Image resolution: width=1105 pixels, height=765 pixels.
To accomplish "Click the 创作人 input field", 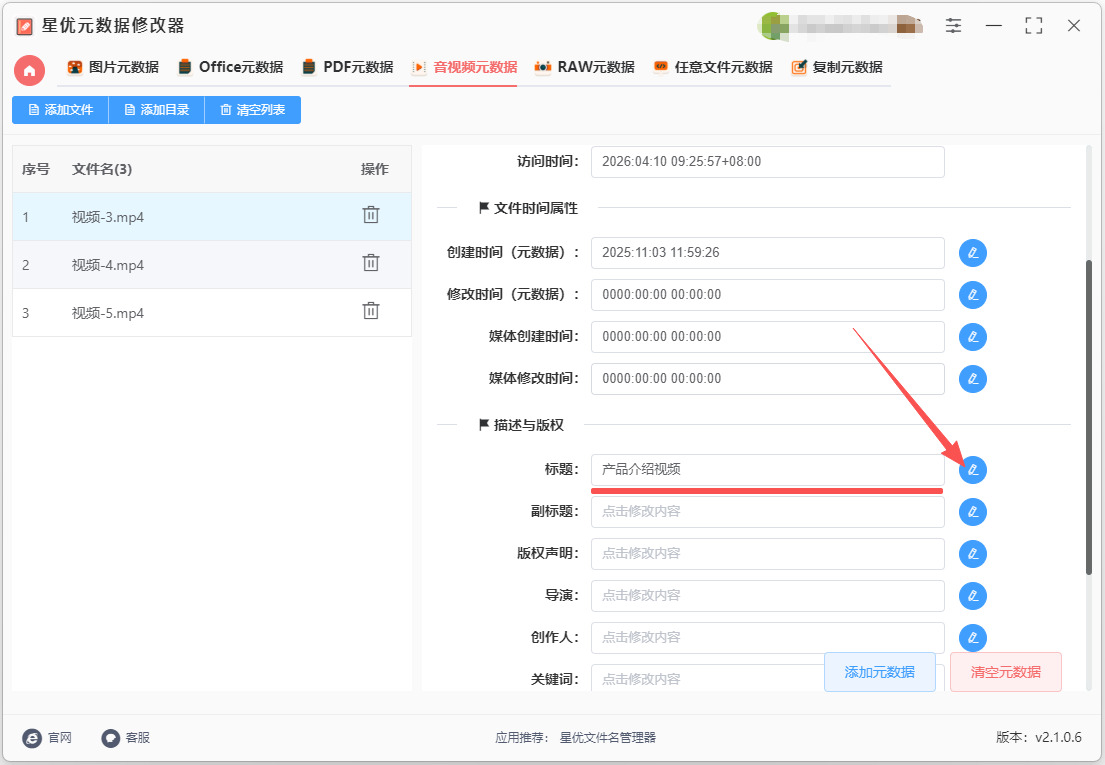I will [767, 638].
